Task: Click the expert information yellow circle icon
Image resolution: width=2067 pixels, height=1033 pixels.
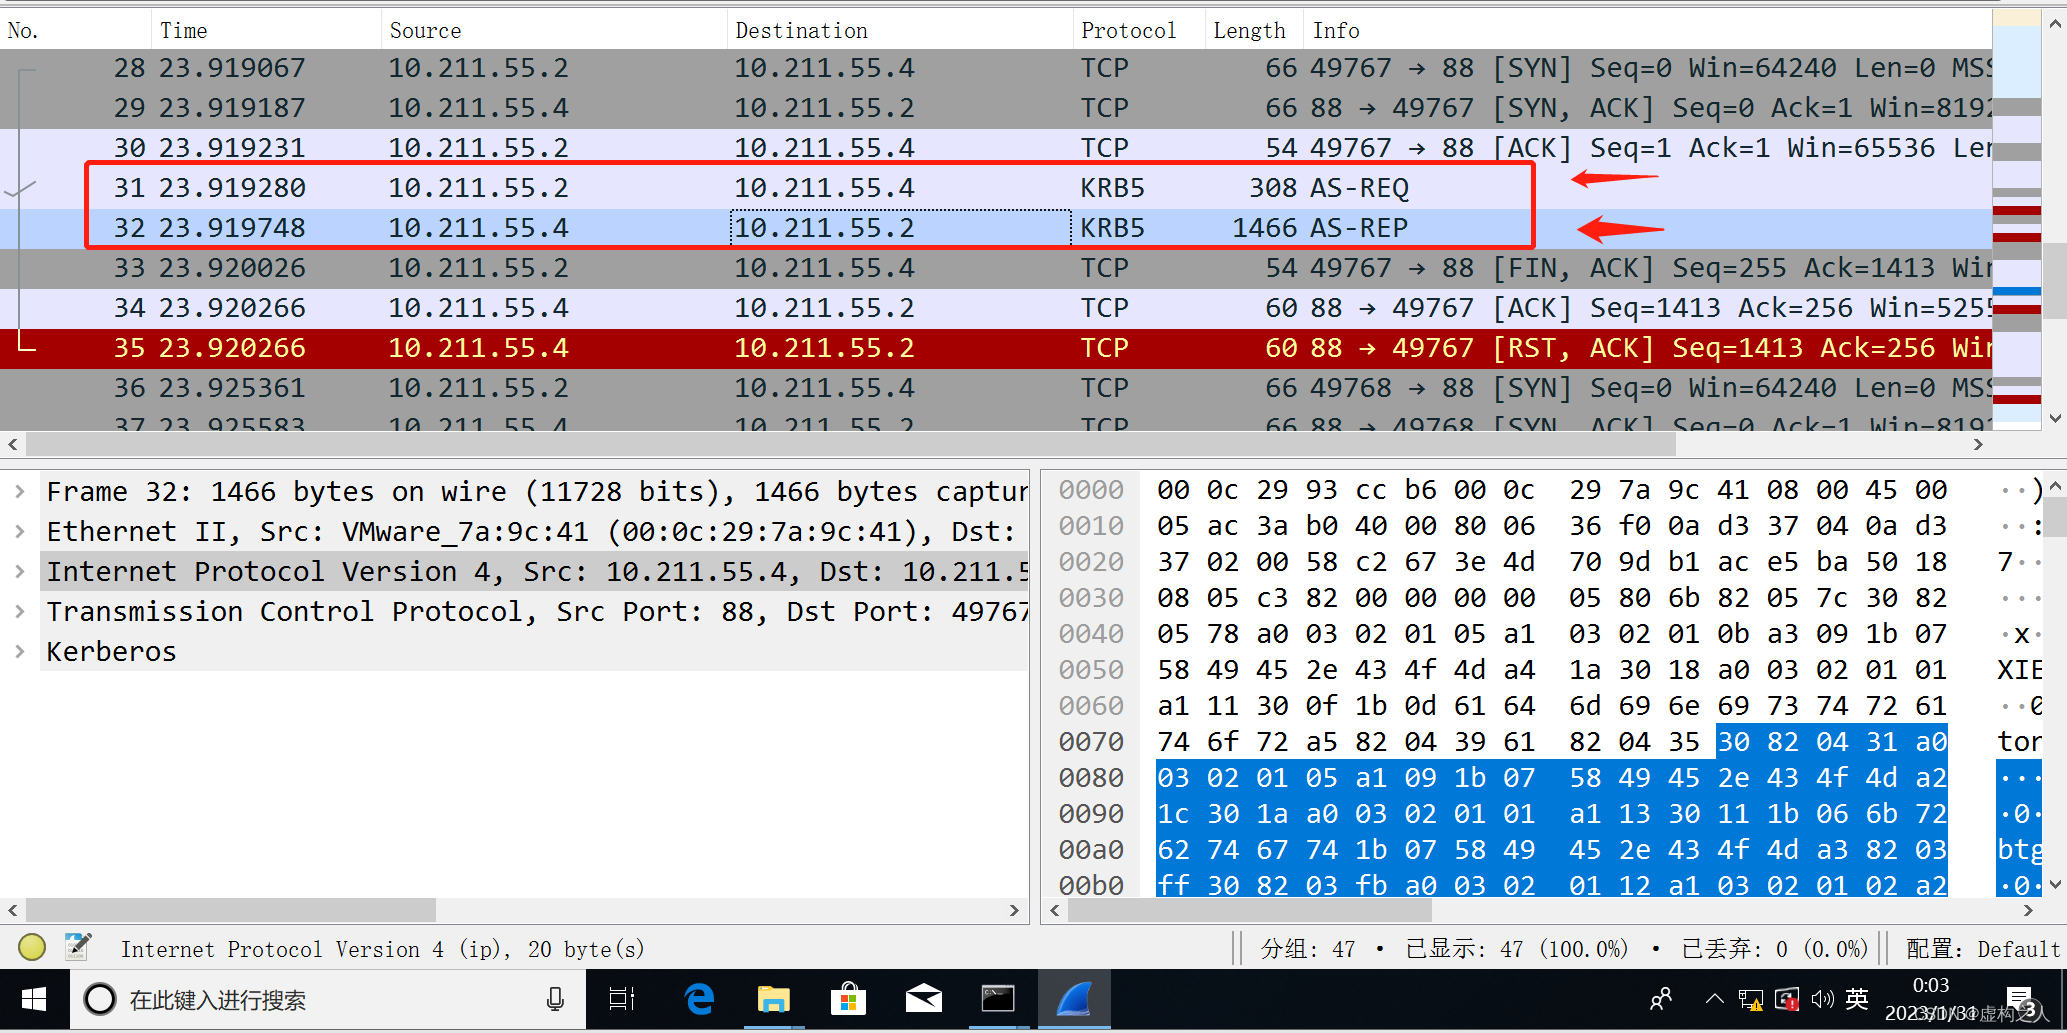Action: [x=32, y=947]
